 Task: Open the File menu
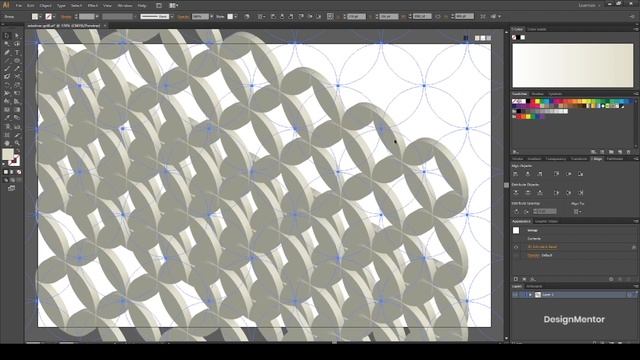pyautogui.click(x=19, y=6)
